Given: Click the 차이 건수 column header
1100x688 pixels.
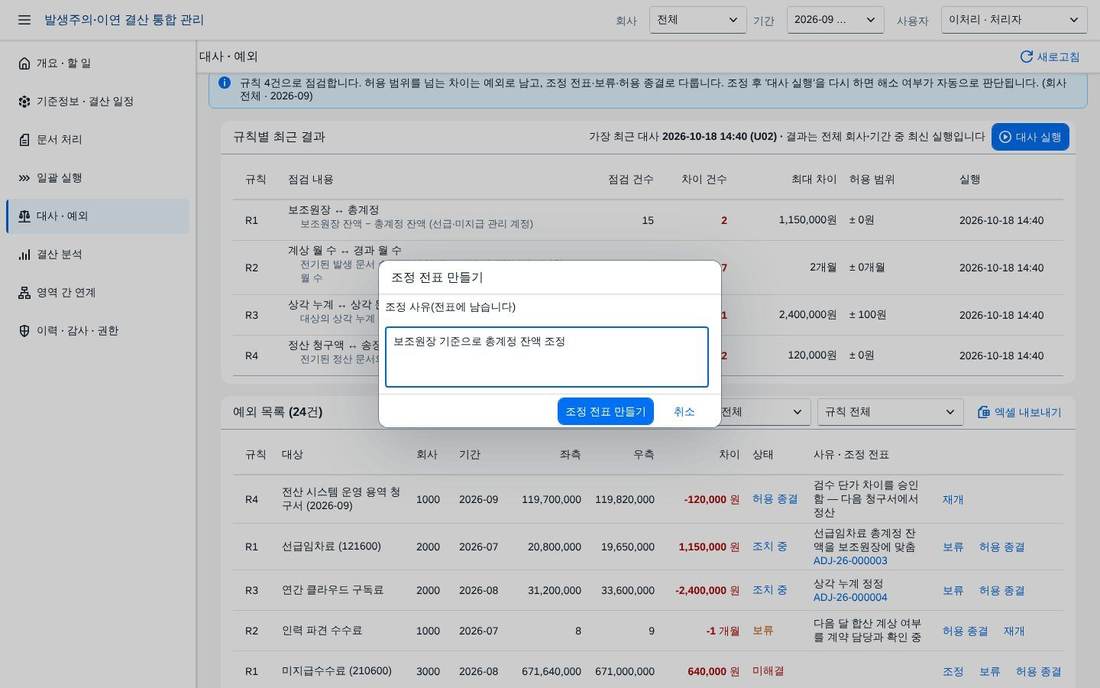Looking at the screenshot, I should (704, 180).
